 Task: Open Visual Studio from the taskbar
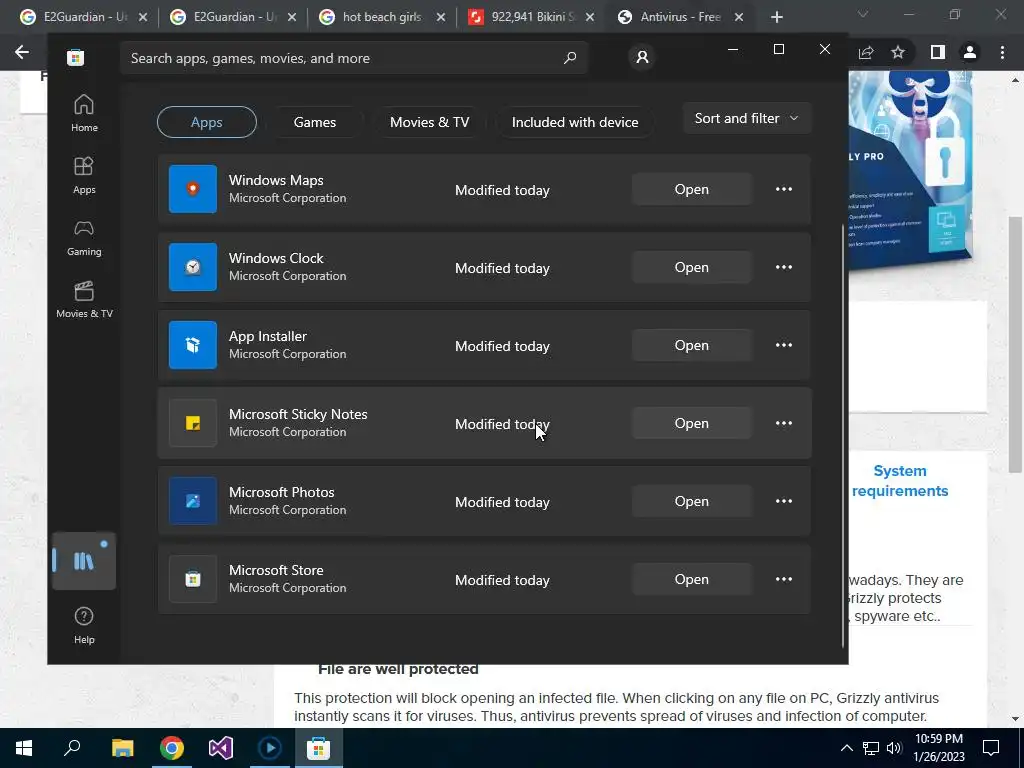pos(221,748)
